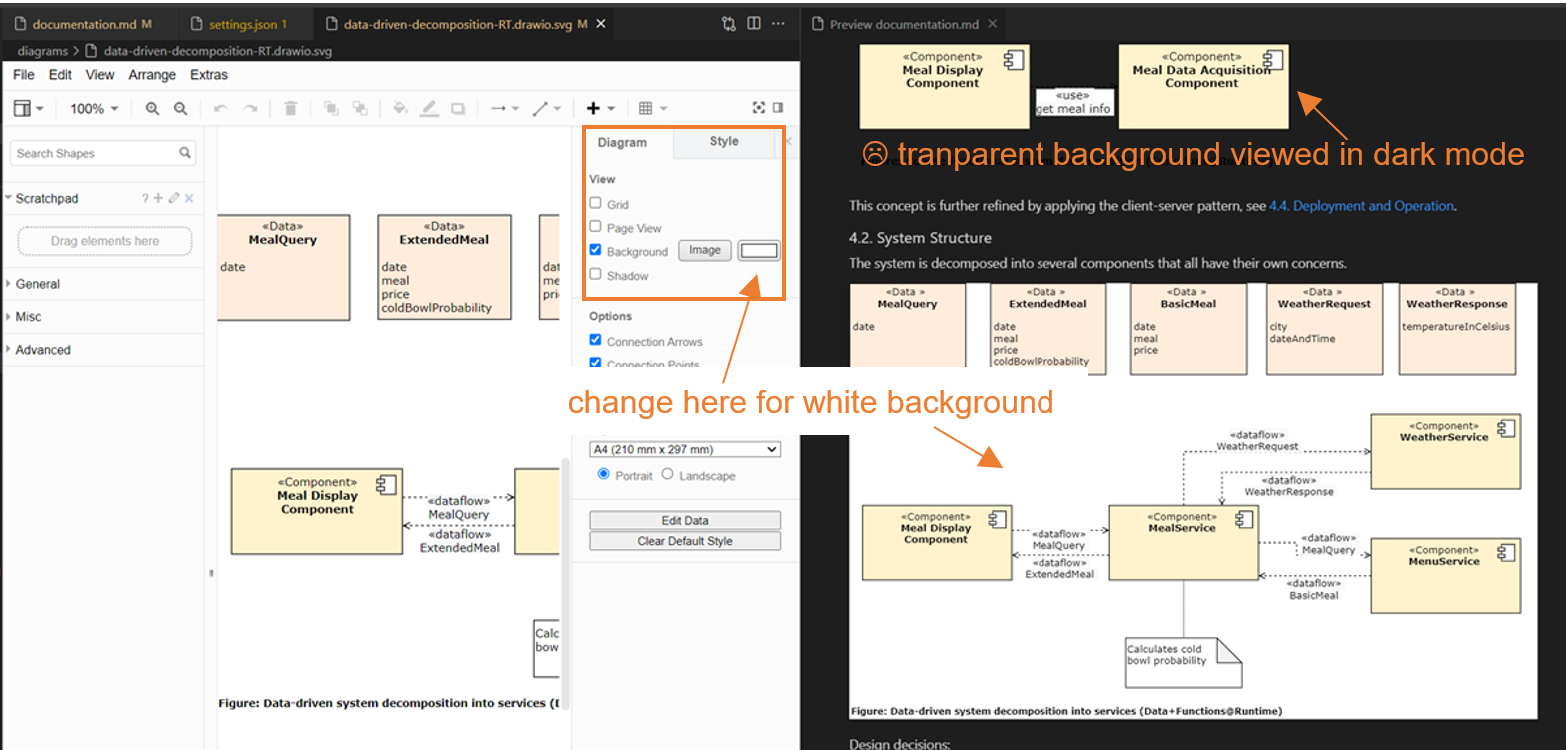Click the Delete trash icon in toolbar
This screenshot has width=1566, height=750.
click(290, 108)
